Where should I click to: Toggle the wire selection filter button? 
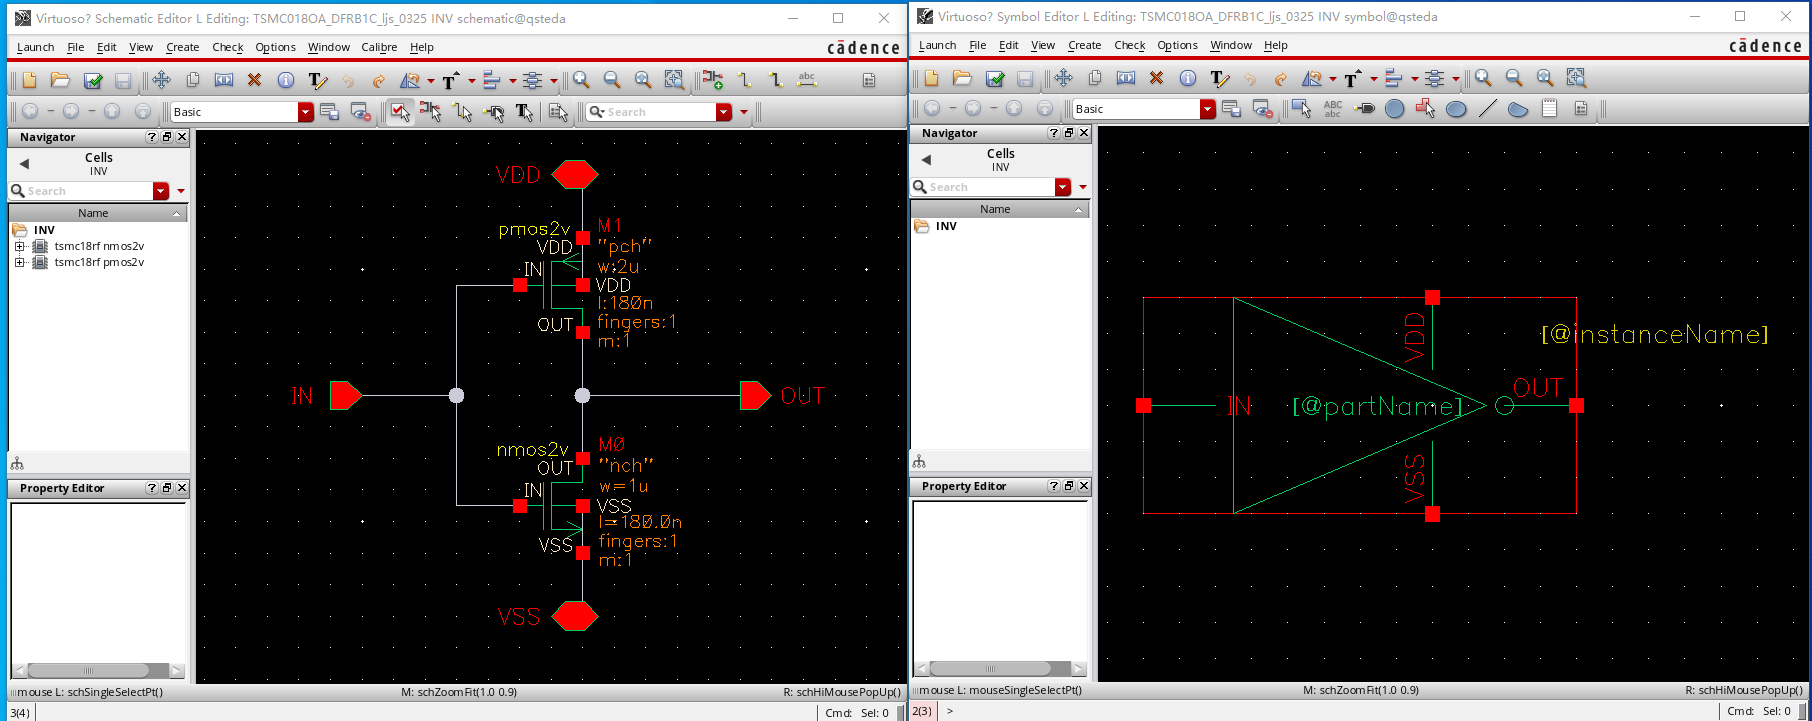click(463, 112)
